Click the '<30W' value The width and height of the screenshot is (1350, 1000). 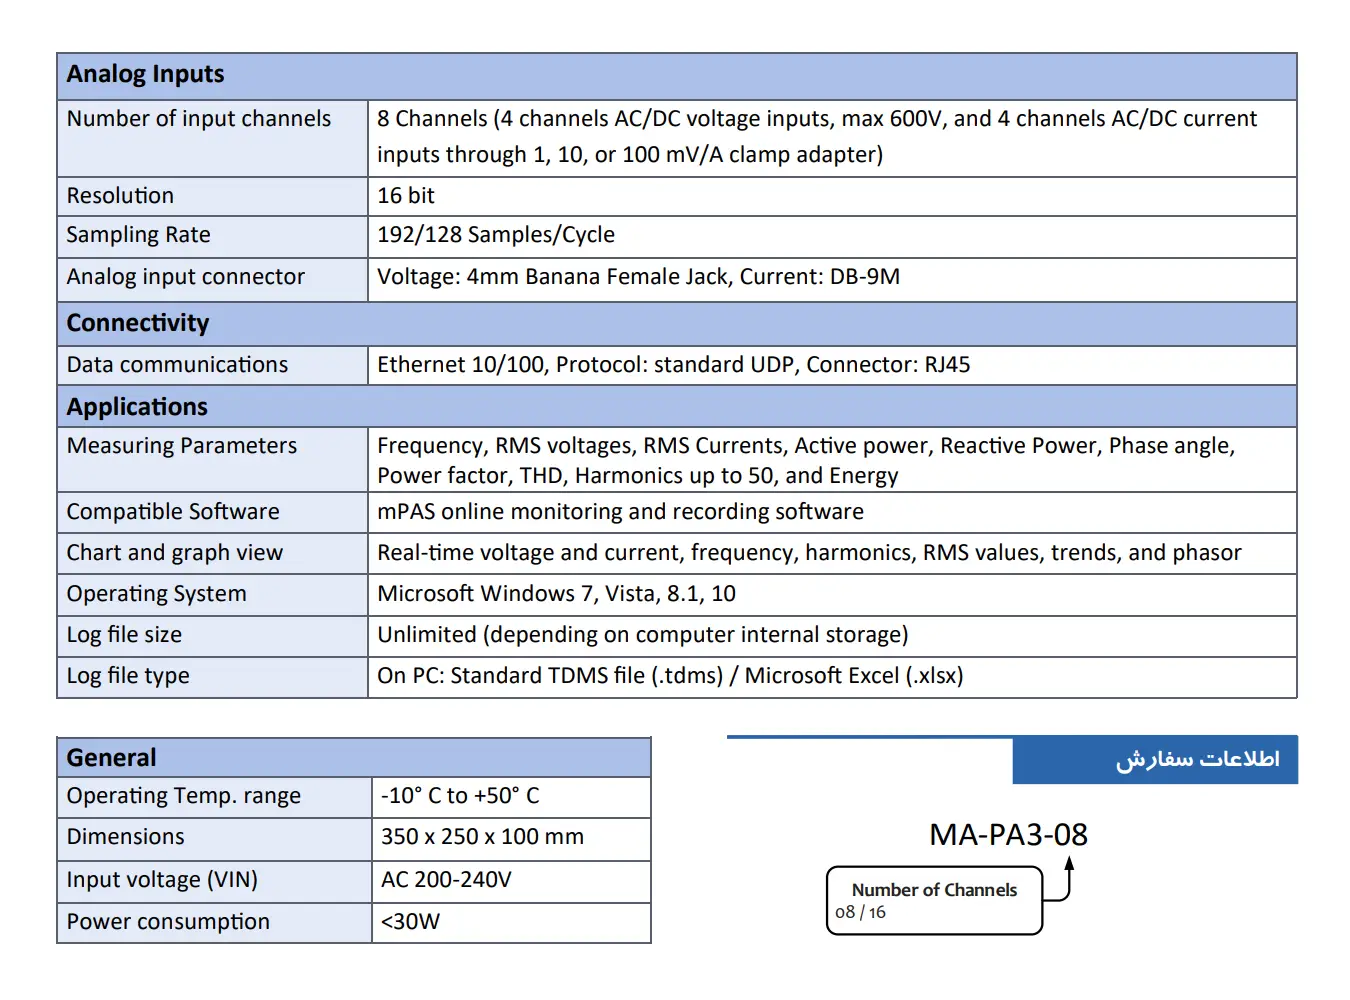pos(410,922)
